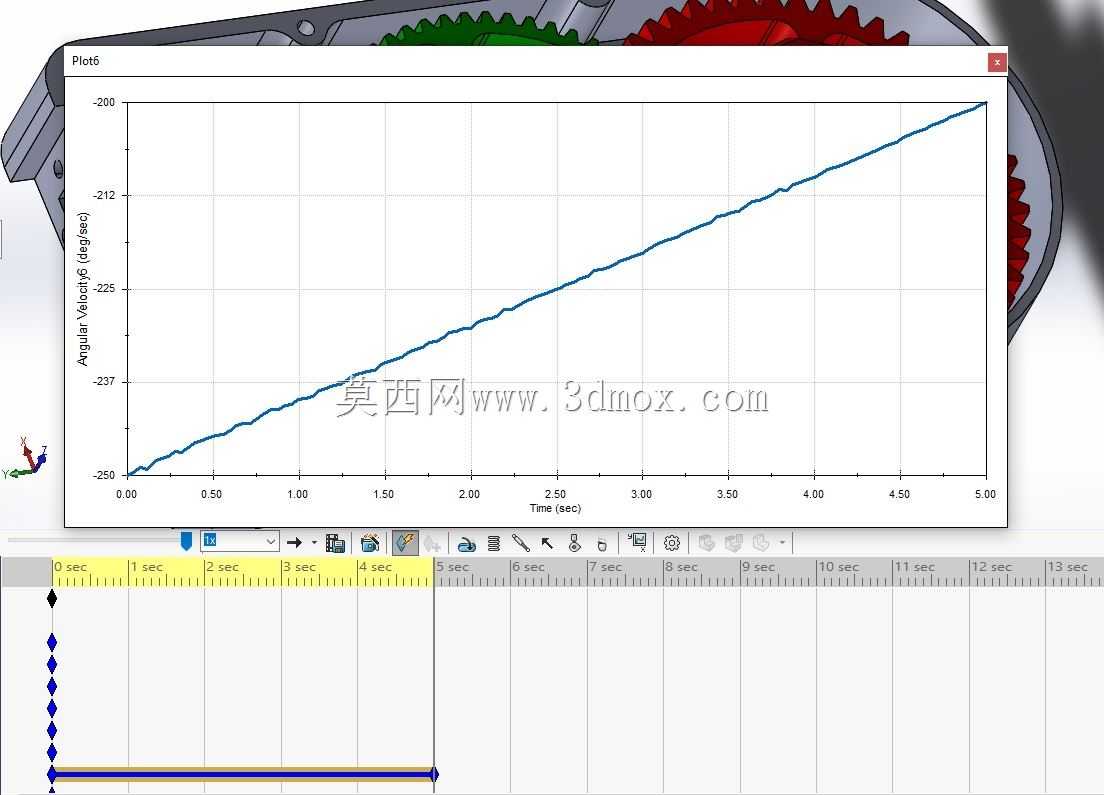Click the first grayed simulation setup icon
Screen dimensions: 1104x795
point(706,543)
